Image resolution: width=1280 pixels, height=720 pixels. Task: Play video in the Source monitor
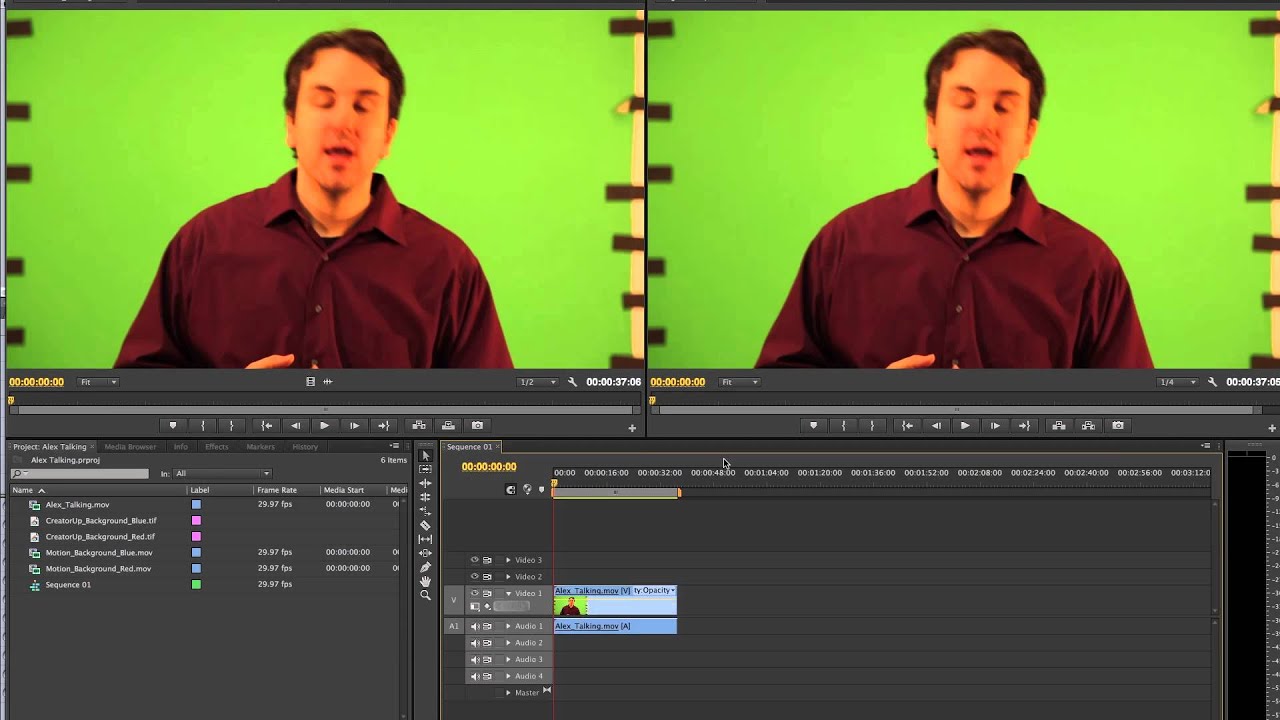pyautogui.click(x=324, y=425)
